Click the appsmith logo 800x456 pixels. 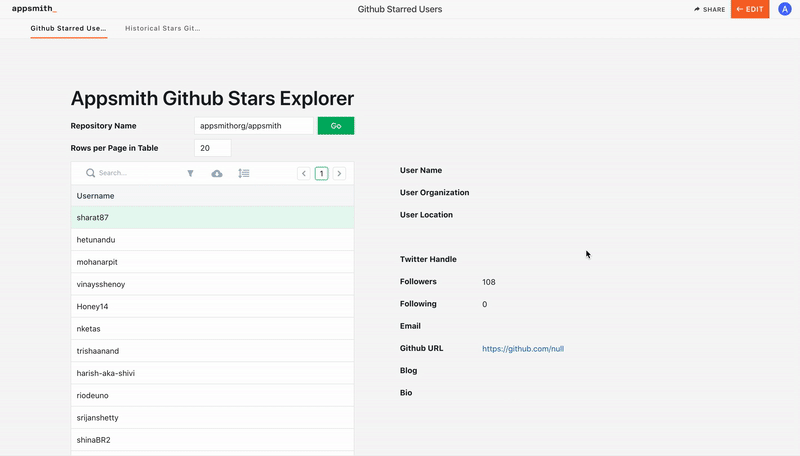pyautogui.click(x=34, y=9)
